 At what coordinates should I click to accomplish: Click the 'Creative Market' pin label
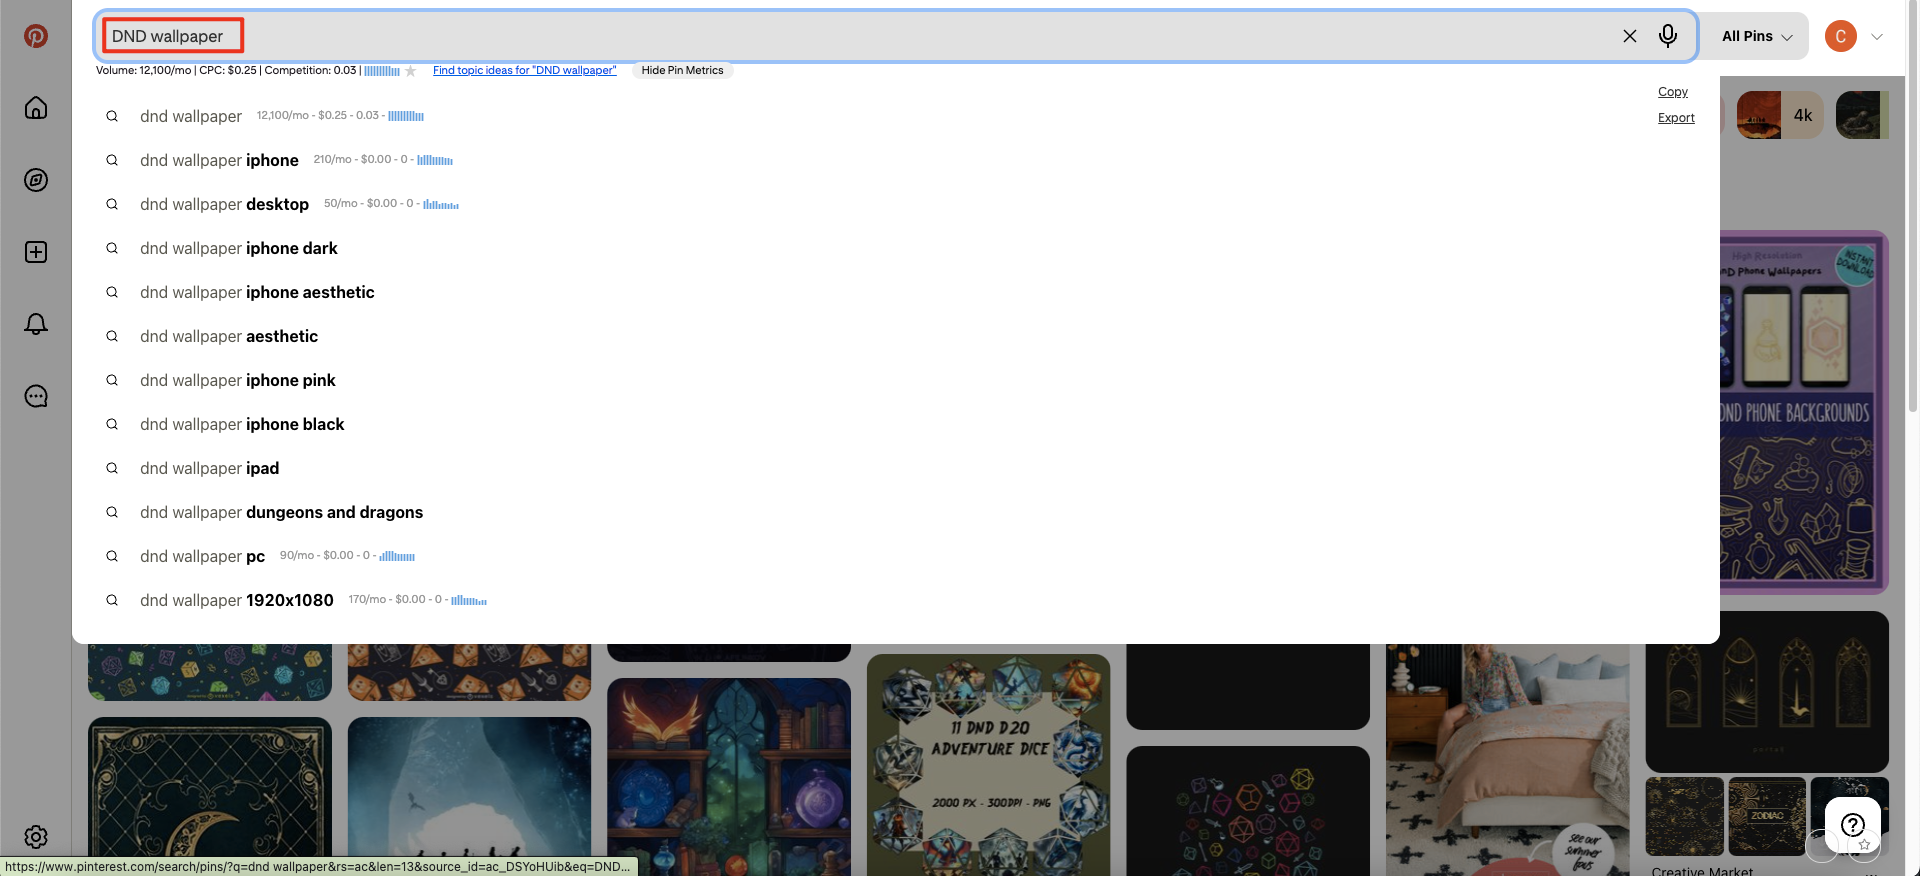coord(1702,871)
